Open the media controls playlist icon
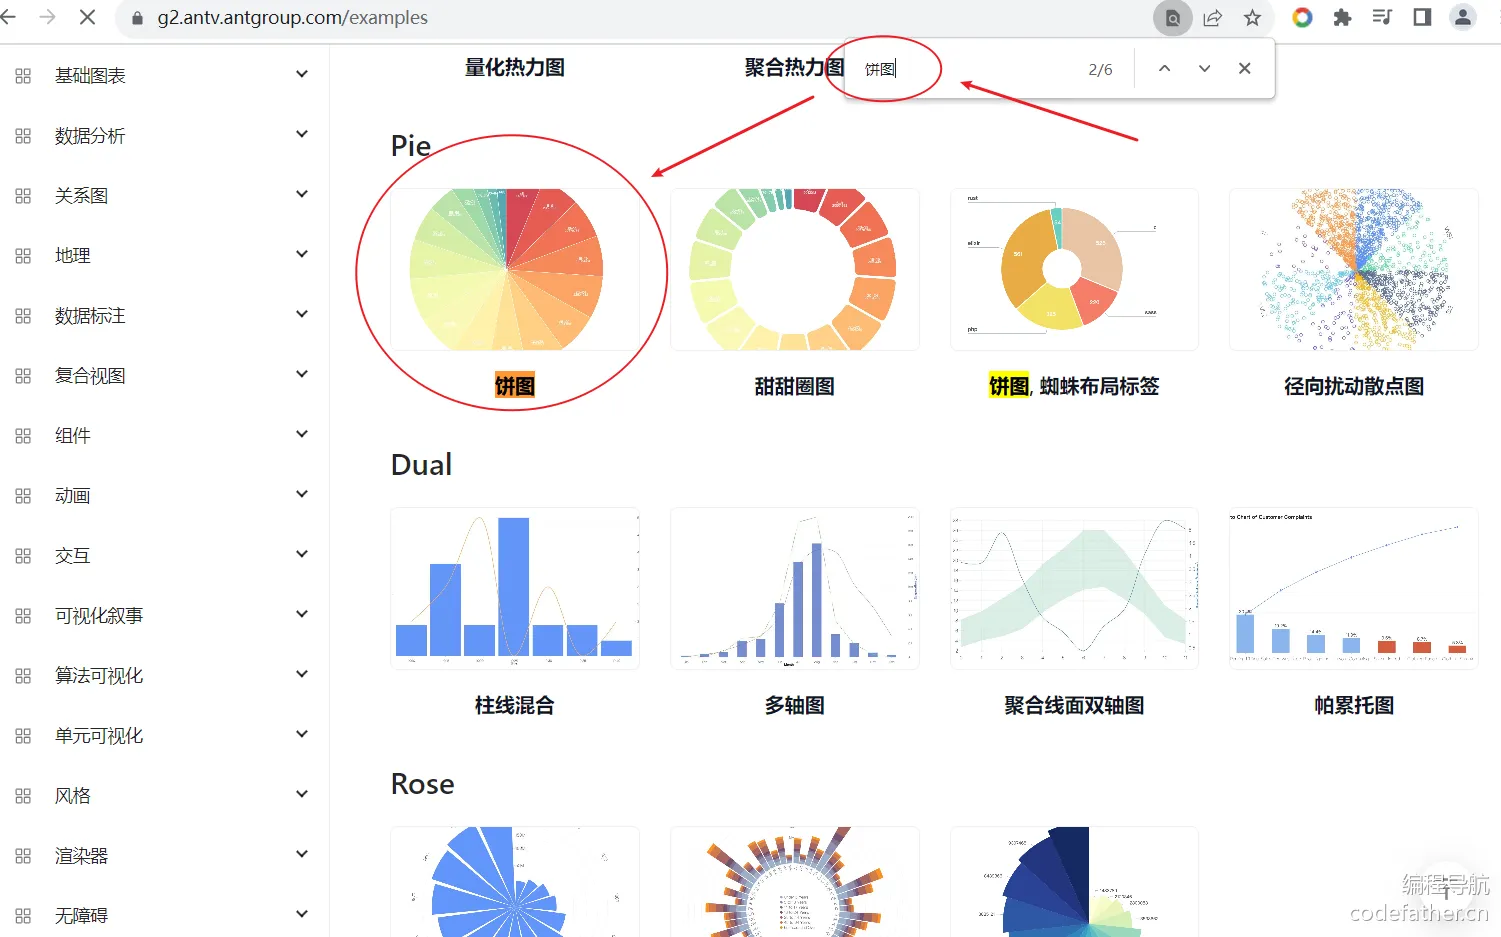 point(1382,17)
